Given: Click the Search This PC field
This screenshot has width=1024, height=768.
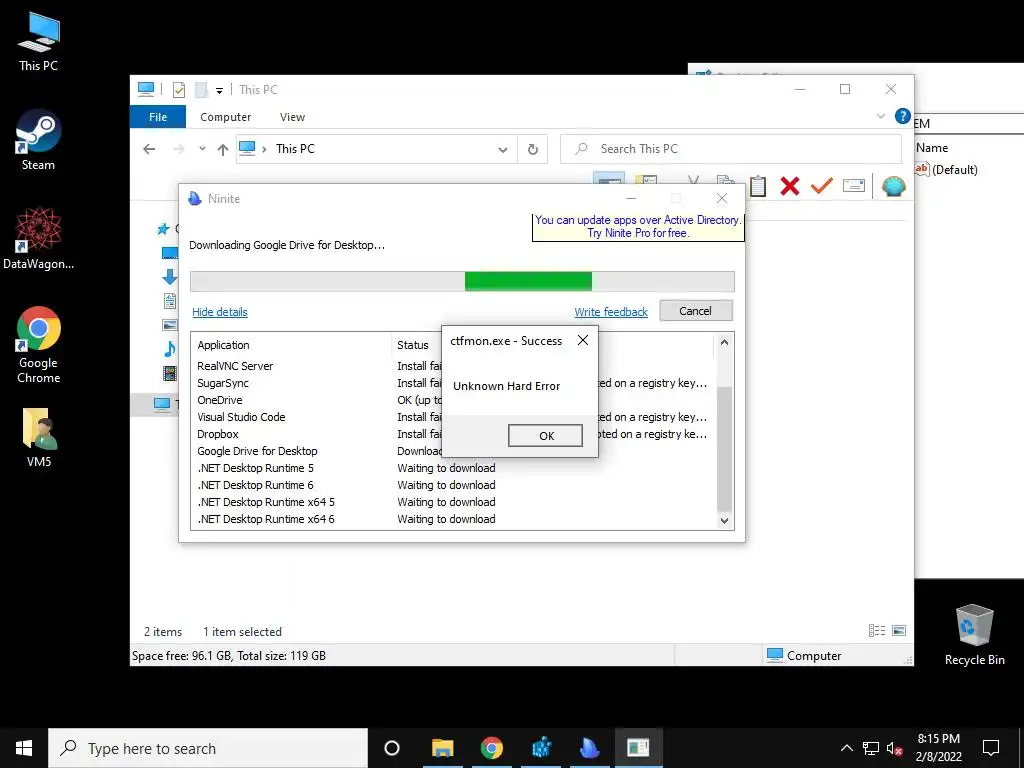Looking at the screenshot, I should (x=731, y=149).
